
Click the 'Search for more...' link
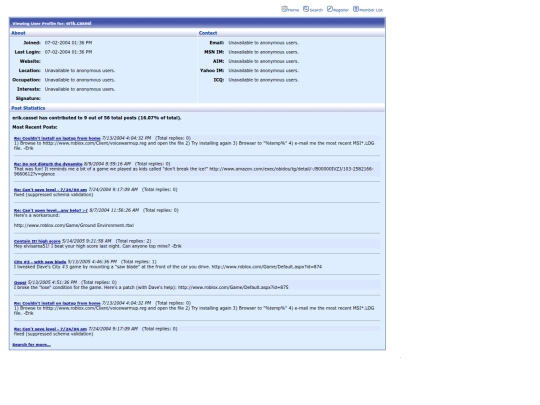coord(31,345)
